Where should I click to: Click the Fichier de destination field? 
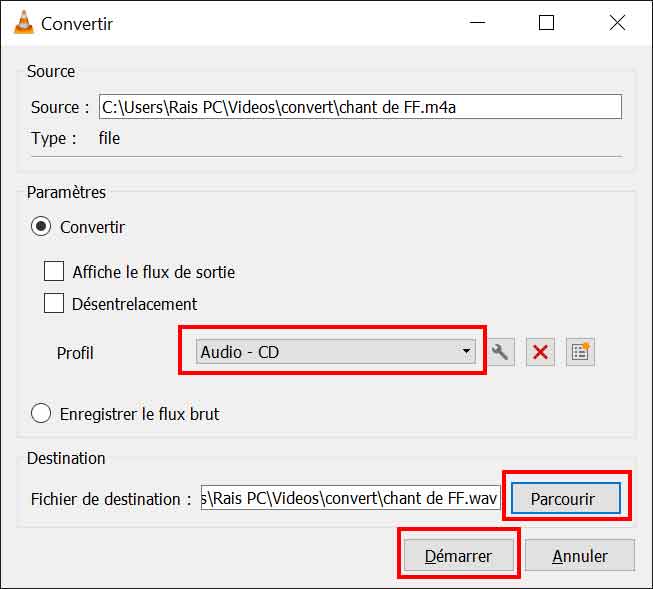click(350, 498)
